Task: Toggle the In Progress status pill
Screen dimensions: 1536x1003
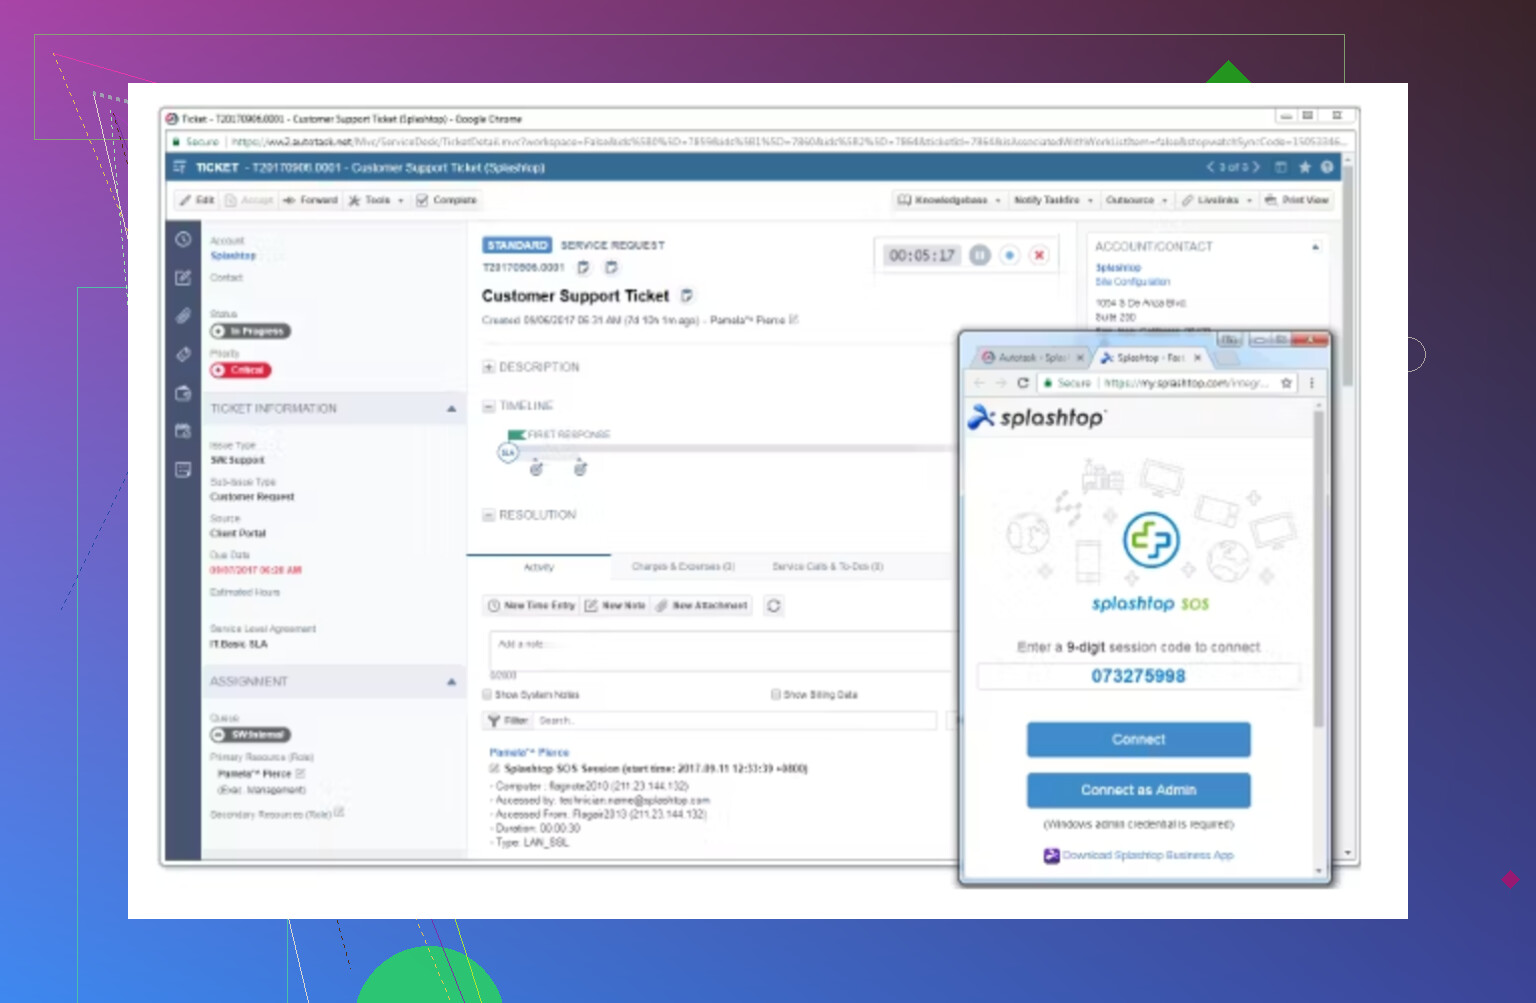Action: coord(250,331)
